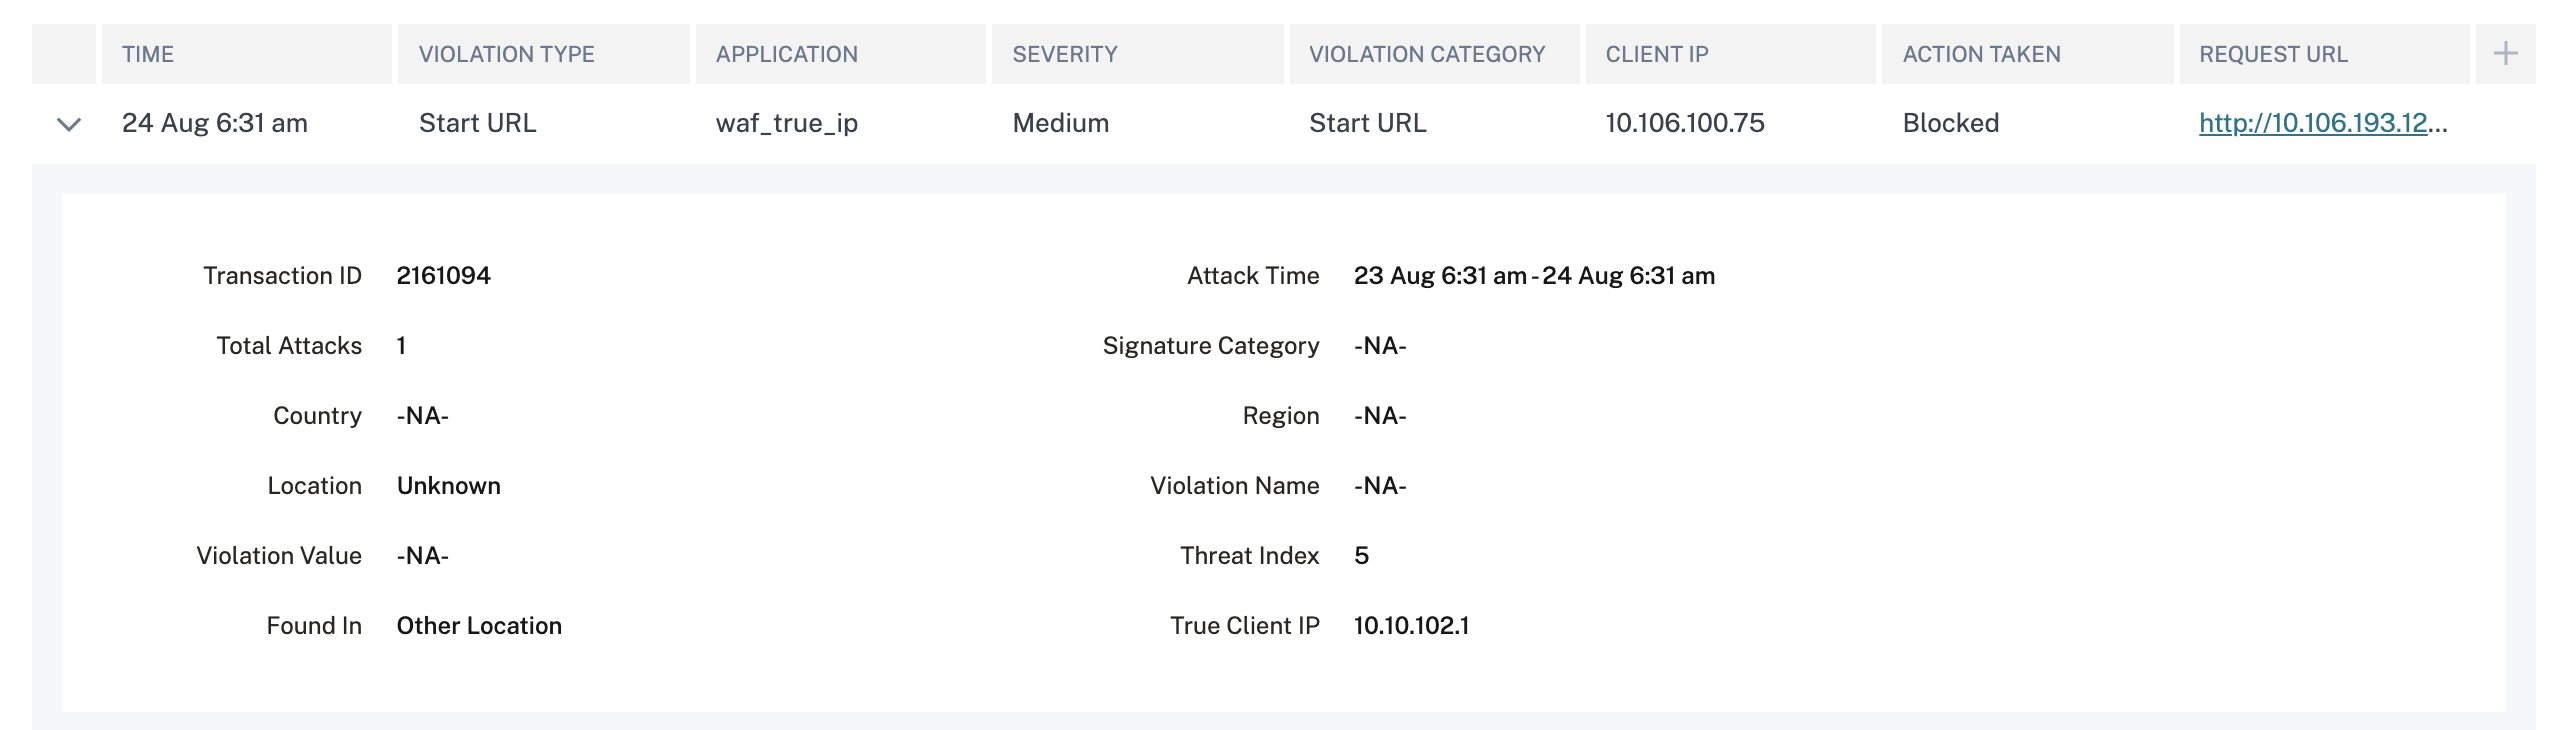The image size is (2558, 730).
Task: Select the 'Total Attacks' field label
Action: (289, 346)
